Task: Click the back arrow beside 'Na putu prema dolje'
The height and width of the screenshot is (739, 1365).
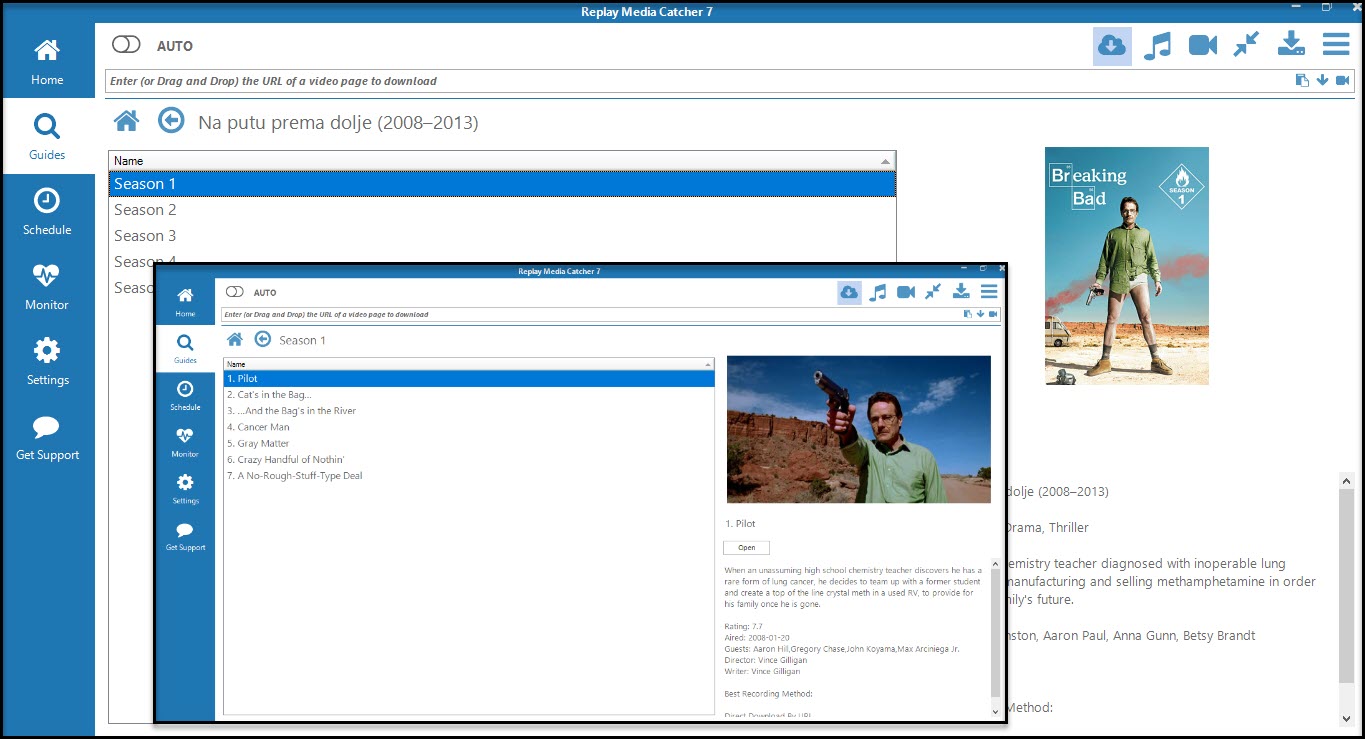Action: pyautogui.click(x=171, y=121)
